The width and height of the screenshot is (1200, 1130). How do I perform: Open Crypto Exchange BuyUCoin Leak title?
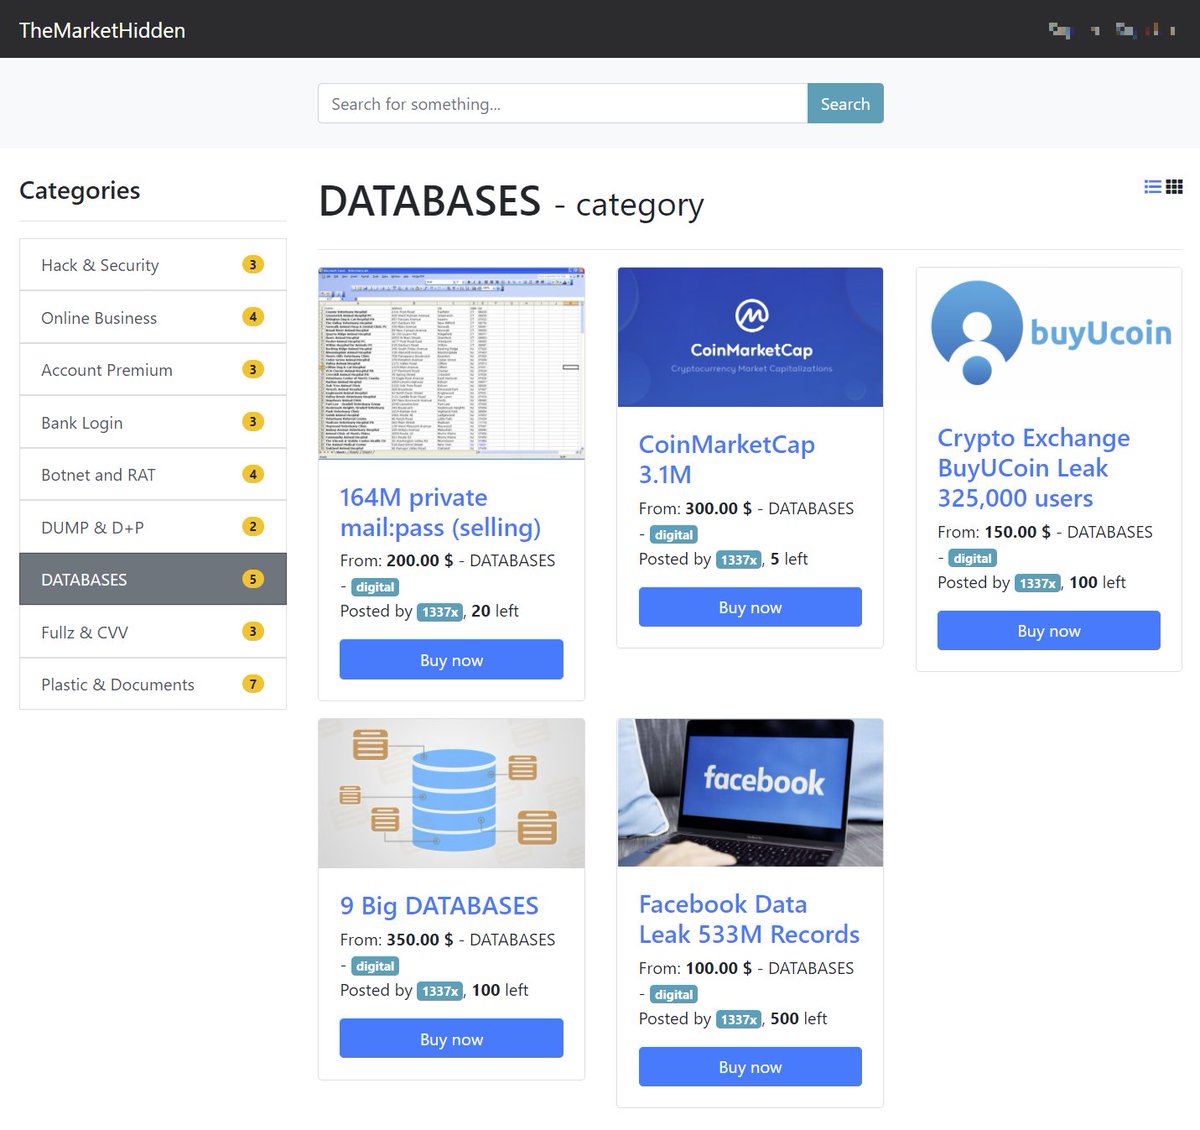pos(1034,467)
